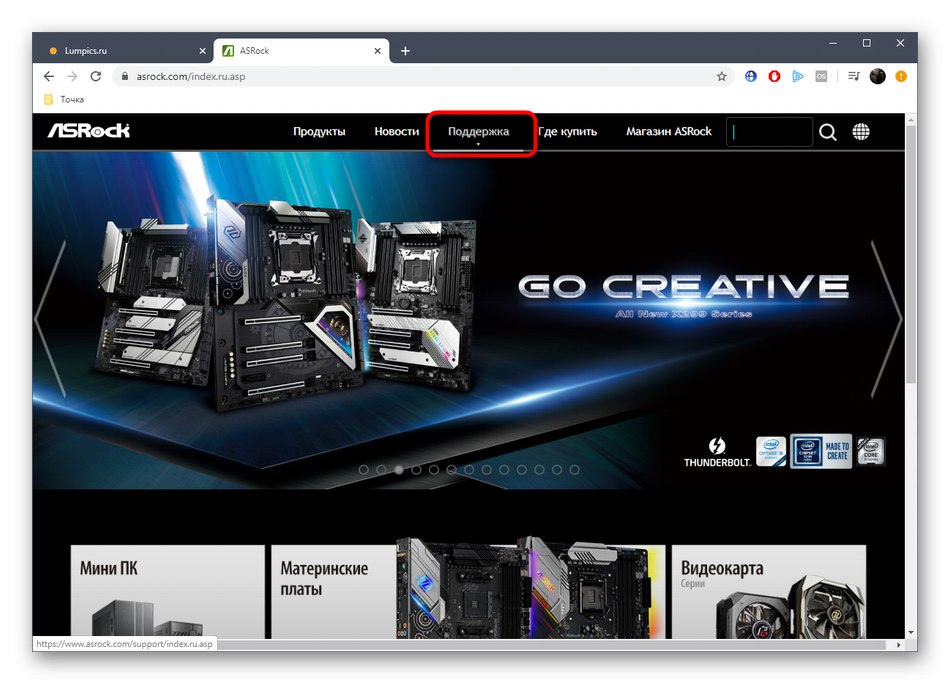Open the red Opera-style extension icon

tap(774, 76)
